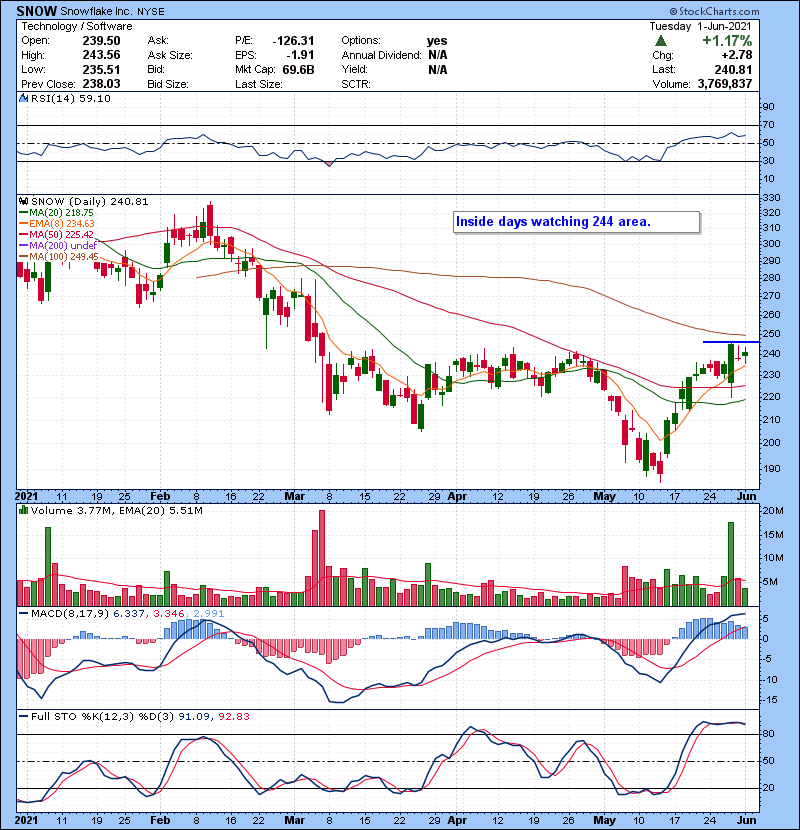This screenshot has width=800, height=830.
Task: Click the Mkt Cap value 69.6B
Action: 298,69
